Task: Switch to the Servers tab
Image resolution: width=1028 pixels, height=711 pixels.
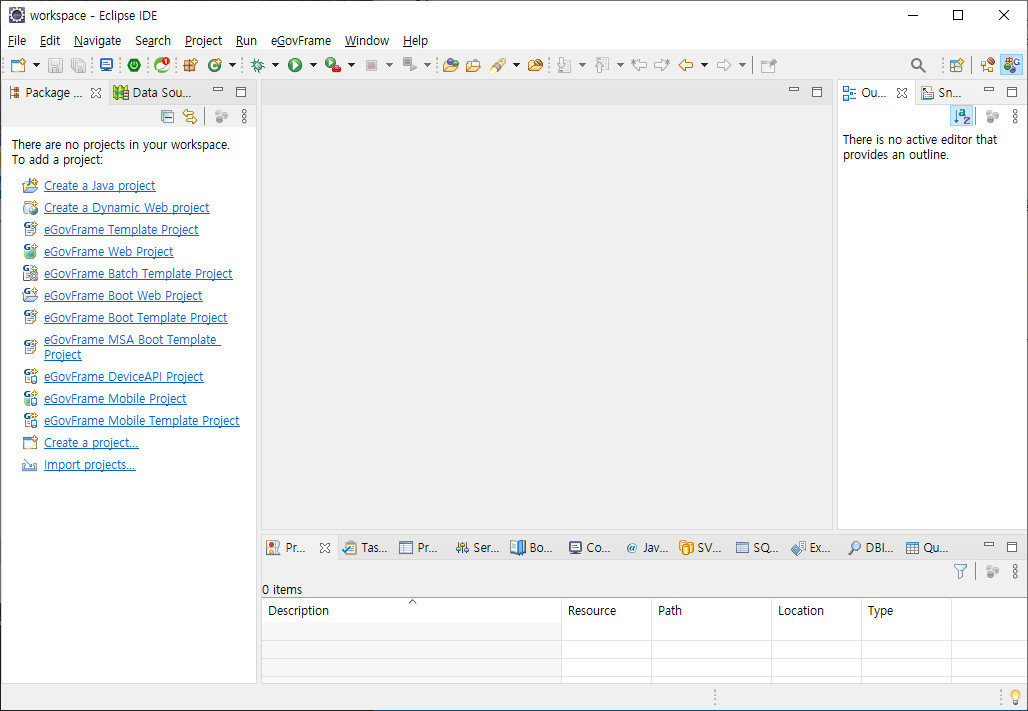Action: (478, 548)
